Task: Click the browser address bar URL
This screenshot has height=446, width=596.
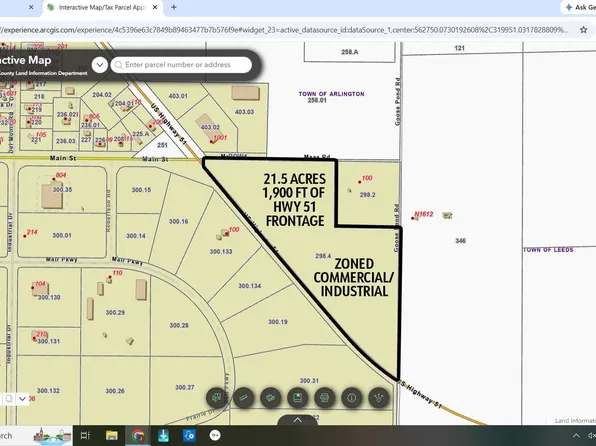Action: point(285,30)
